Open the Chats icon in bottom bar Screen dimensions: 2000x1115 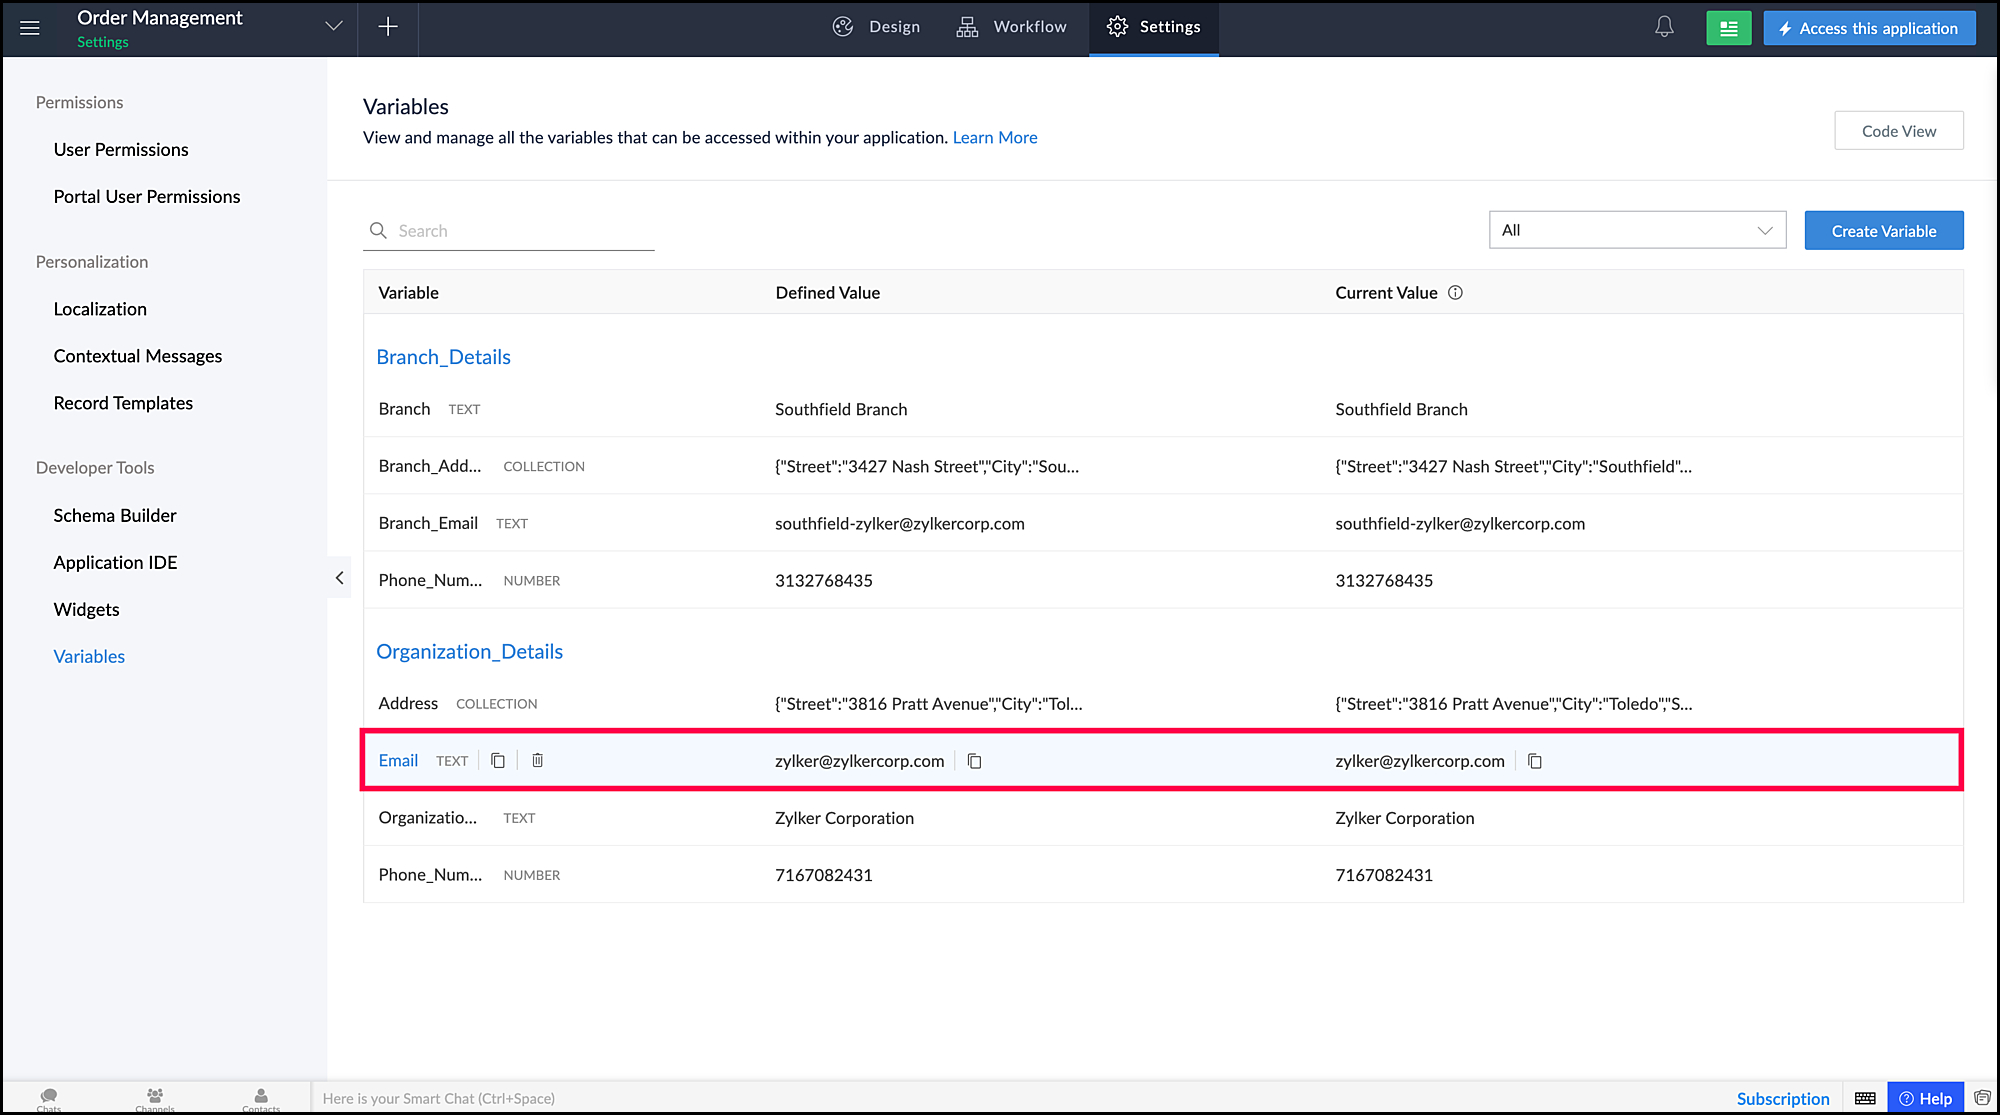[x=49, y=1098]
